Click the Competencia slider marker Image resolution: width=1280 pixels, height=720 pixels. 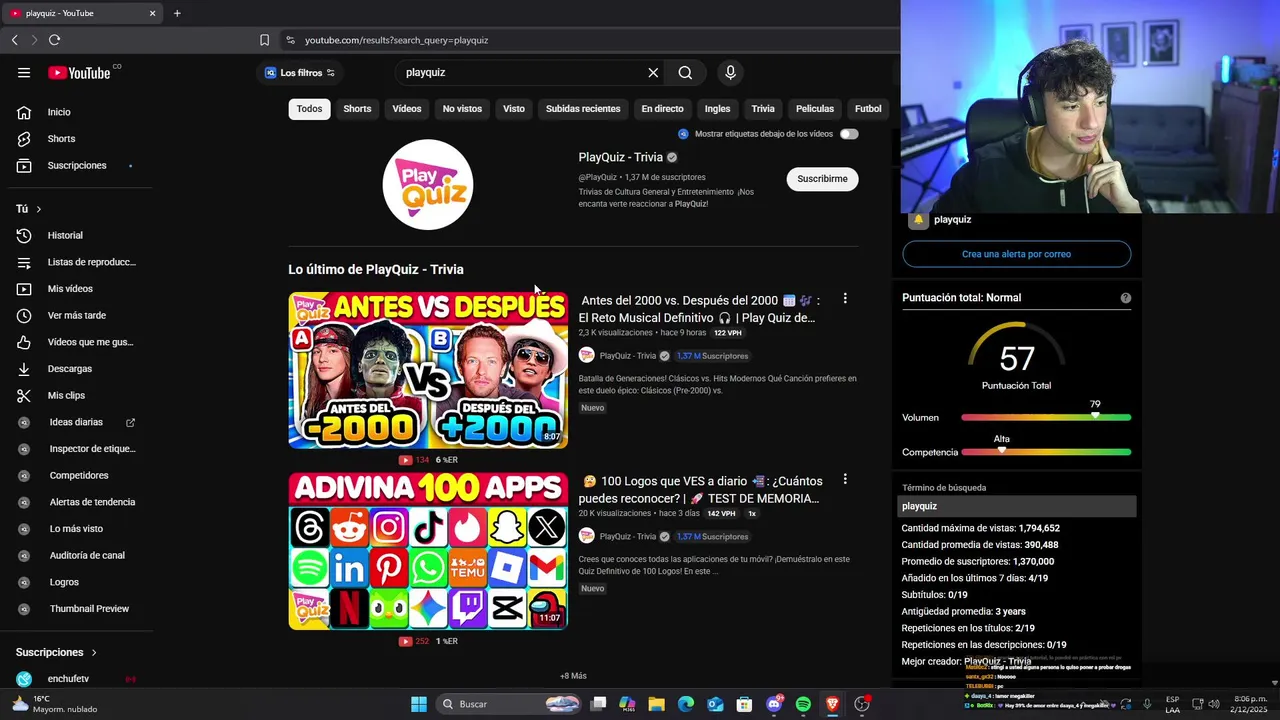coord(1001,450)
